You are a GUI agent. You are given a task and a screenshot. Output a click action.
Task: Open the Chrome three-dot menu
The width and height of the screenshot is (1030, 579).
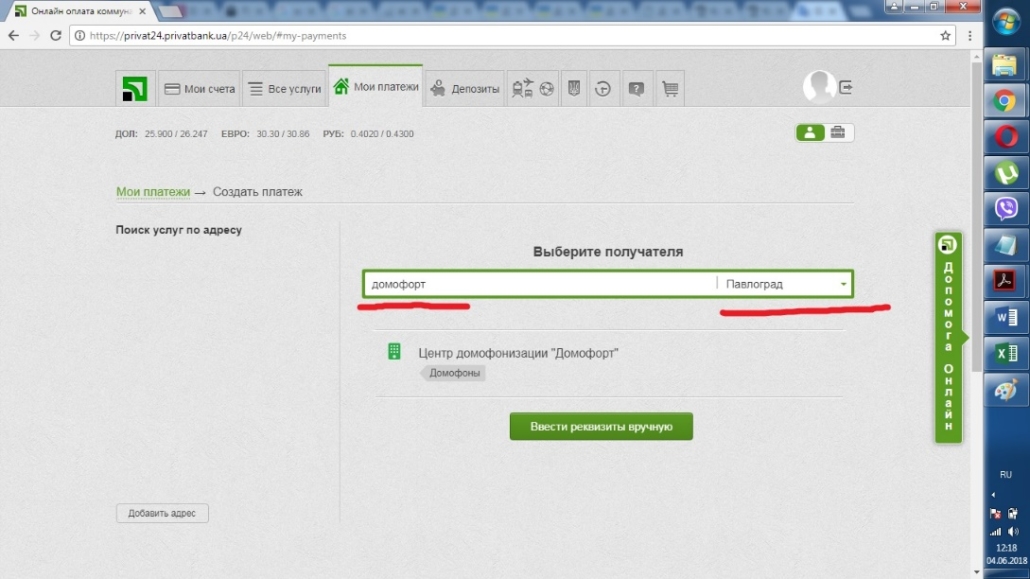[970, 35]
